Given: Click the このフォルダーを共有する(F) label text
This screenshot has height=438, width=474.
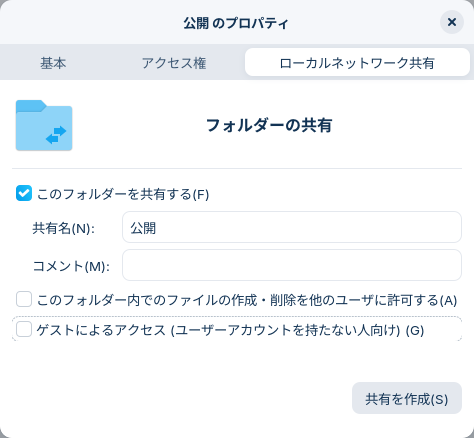Looking at the screenshot, I should point(123,194).
